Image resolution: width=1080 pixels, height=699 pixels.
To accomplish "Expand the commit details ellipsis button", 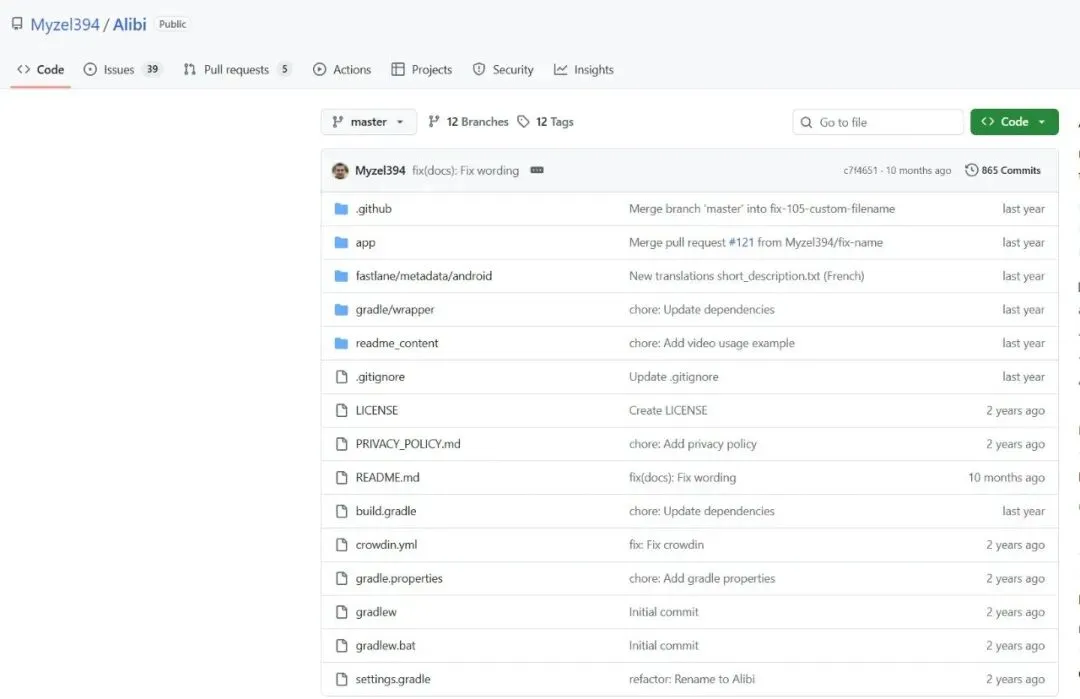I will tap(537, 170).
